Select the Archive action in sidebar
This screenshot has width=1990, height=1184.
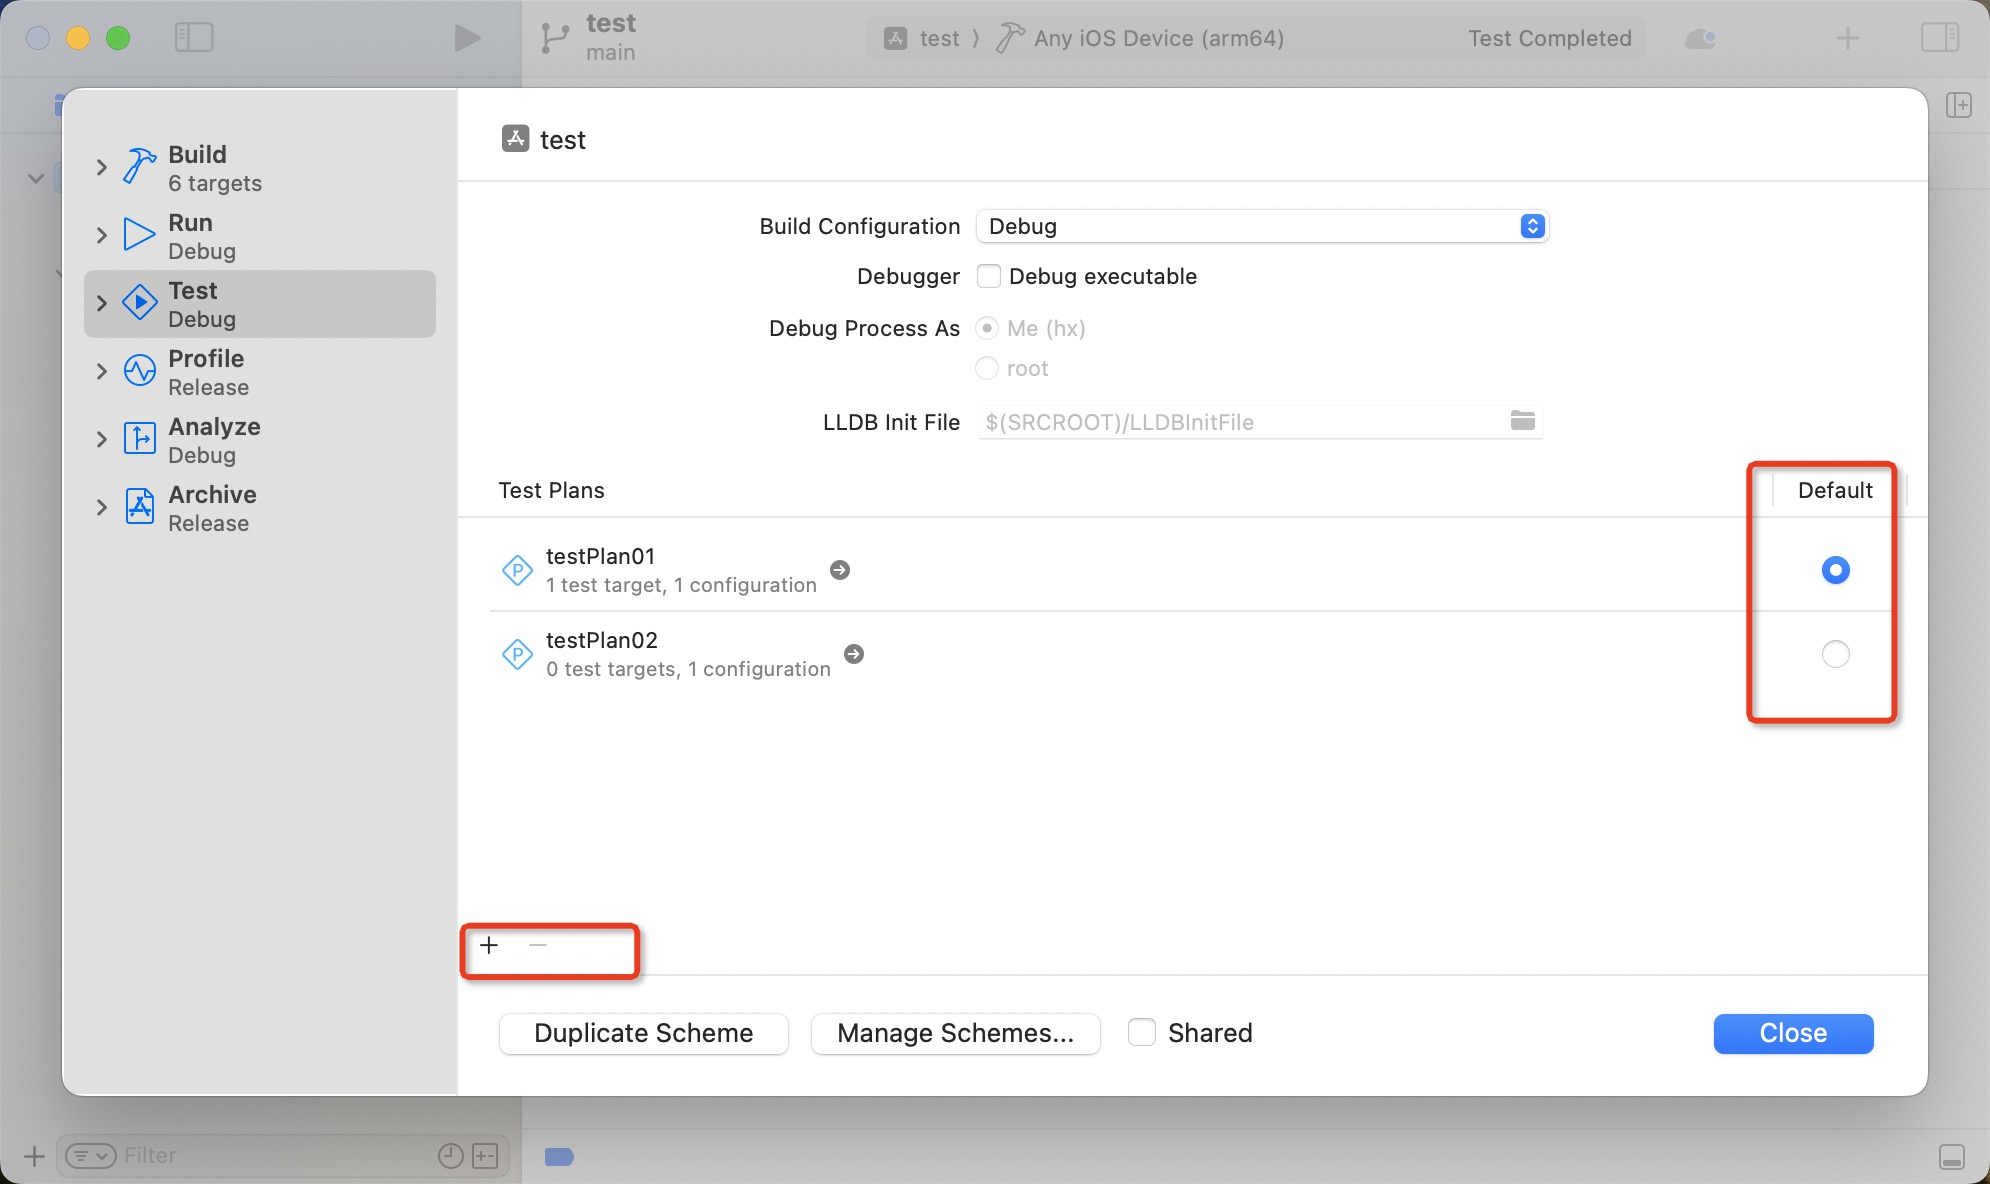click(260, 508)
